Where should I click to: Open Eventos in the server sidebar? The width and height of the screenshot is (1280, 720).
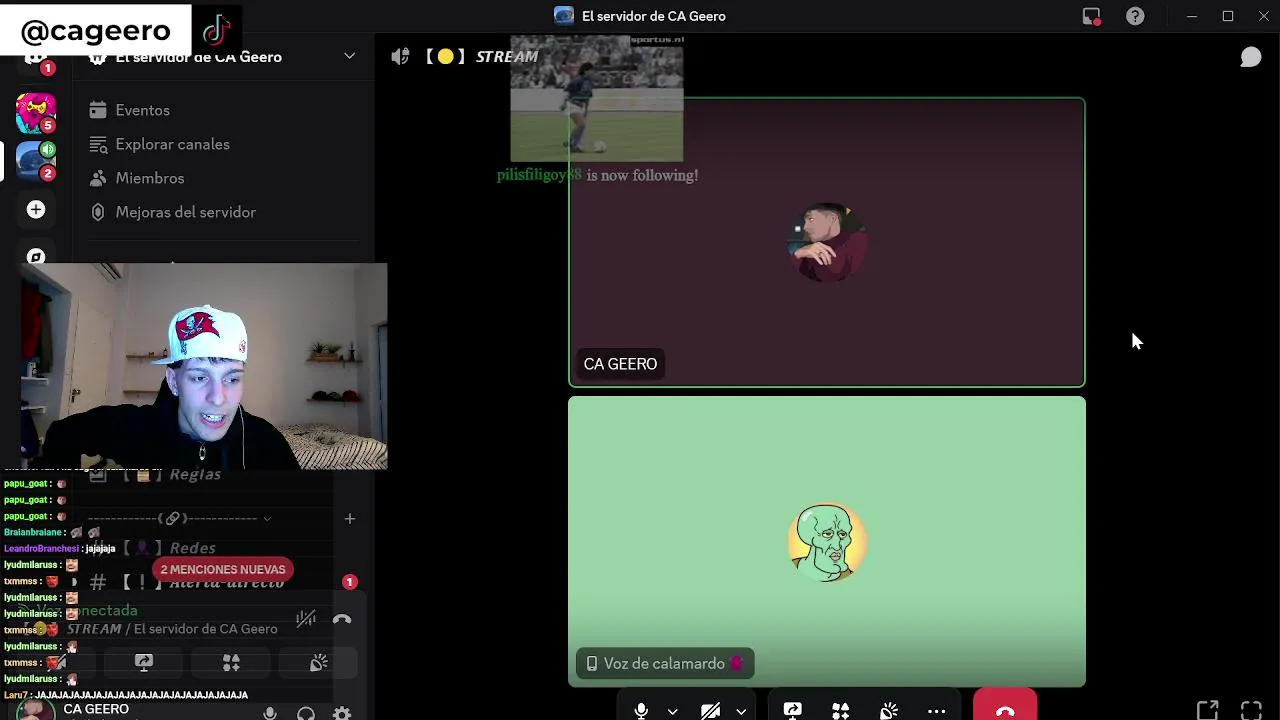coord(142,110)
